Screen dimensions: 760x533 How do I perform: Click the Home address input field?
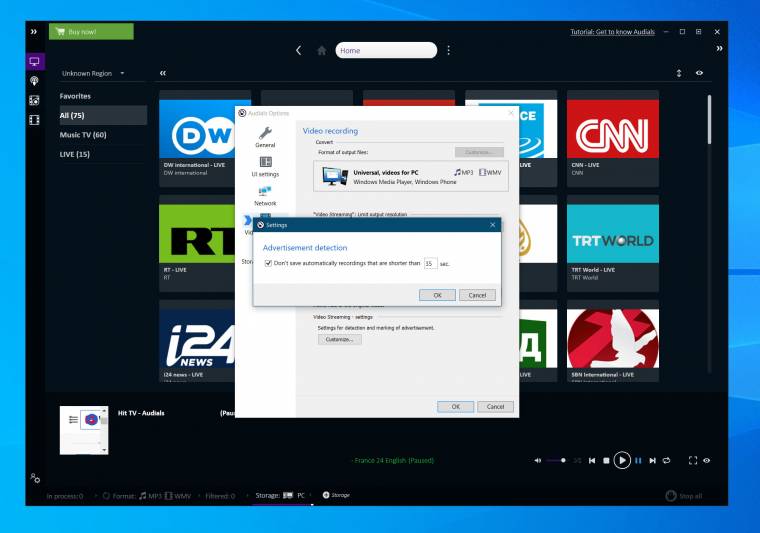(386, 50)
